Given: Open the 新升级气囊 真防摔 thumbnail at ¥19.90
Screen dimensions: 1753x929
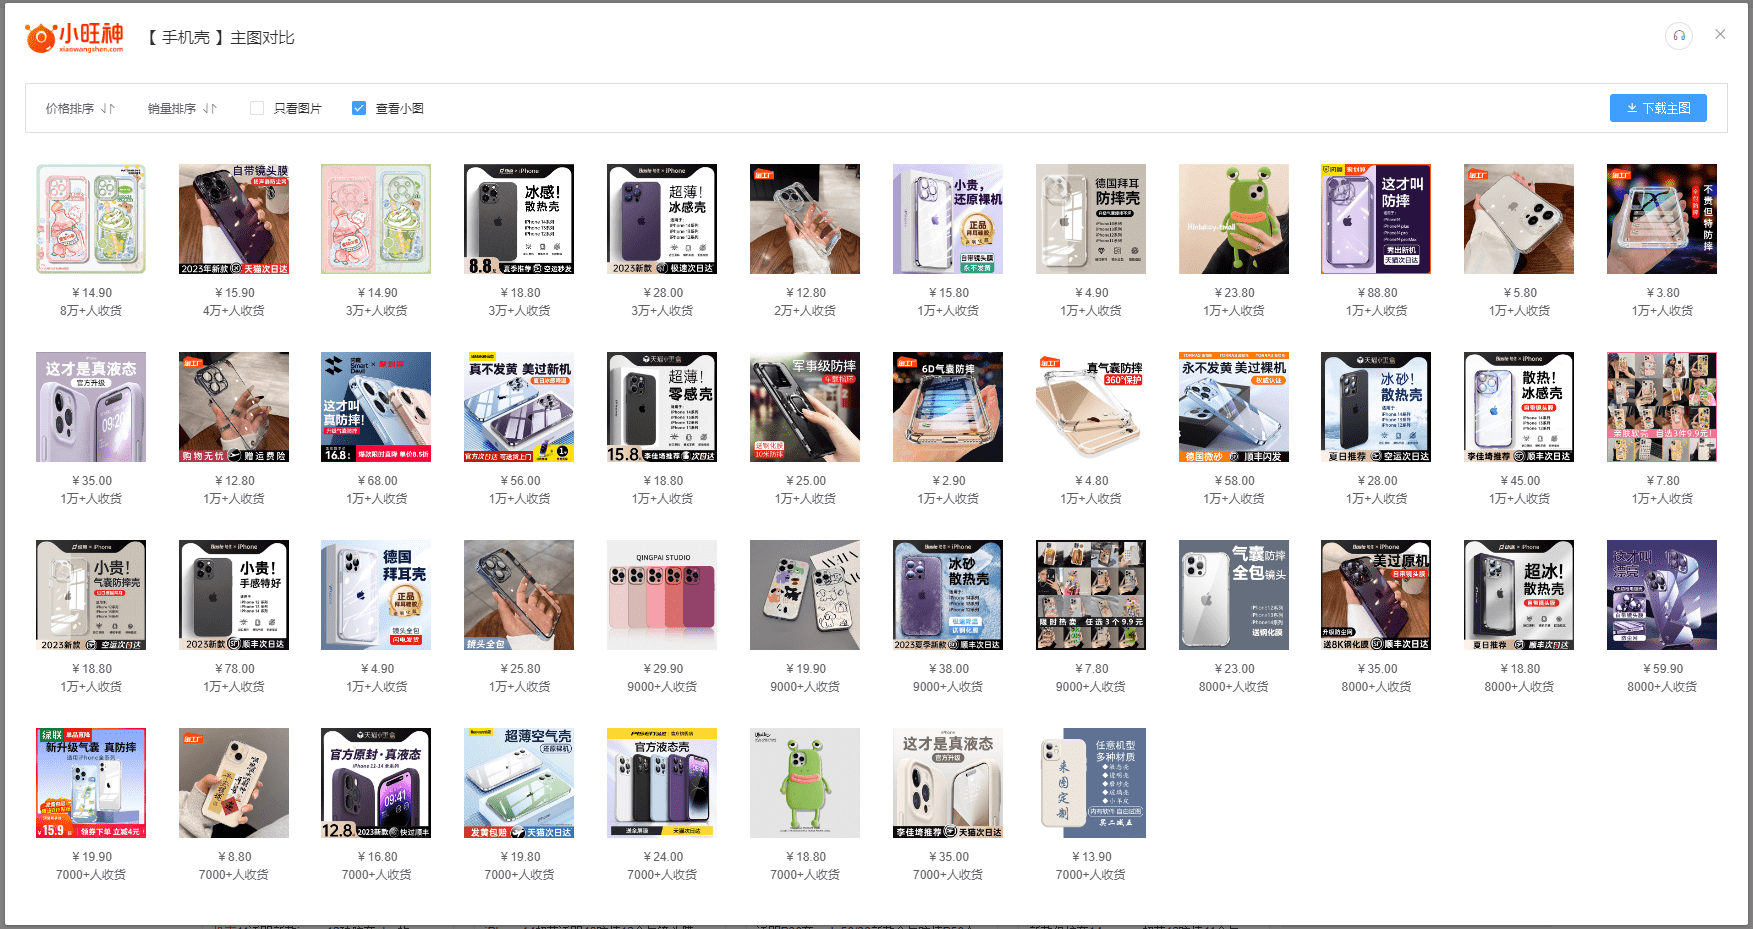Looking at the screenshot, I should 91,783.
